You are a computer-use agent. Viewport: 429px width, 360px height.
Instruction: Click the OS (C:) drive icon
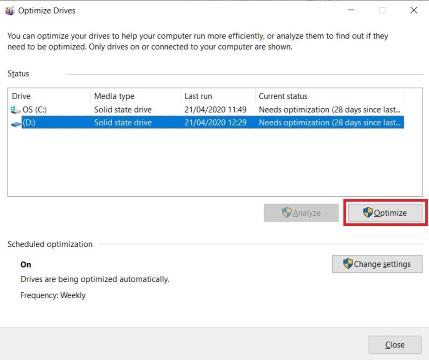tap(15, 110)
